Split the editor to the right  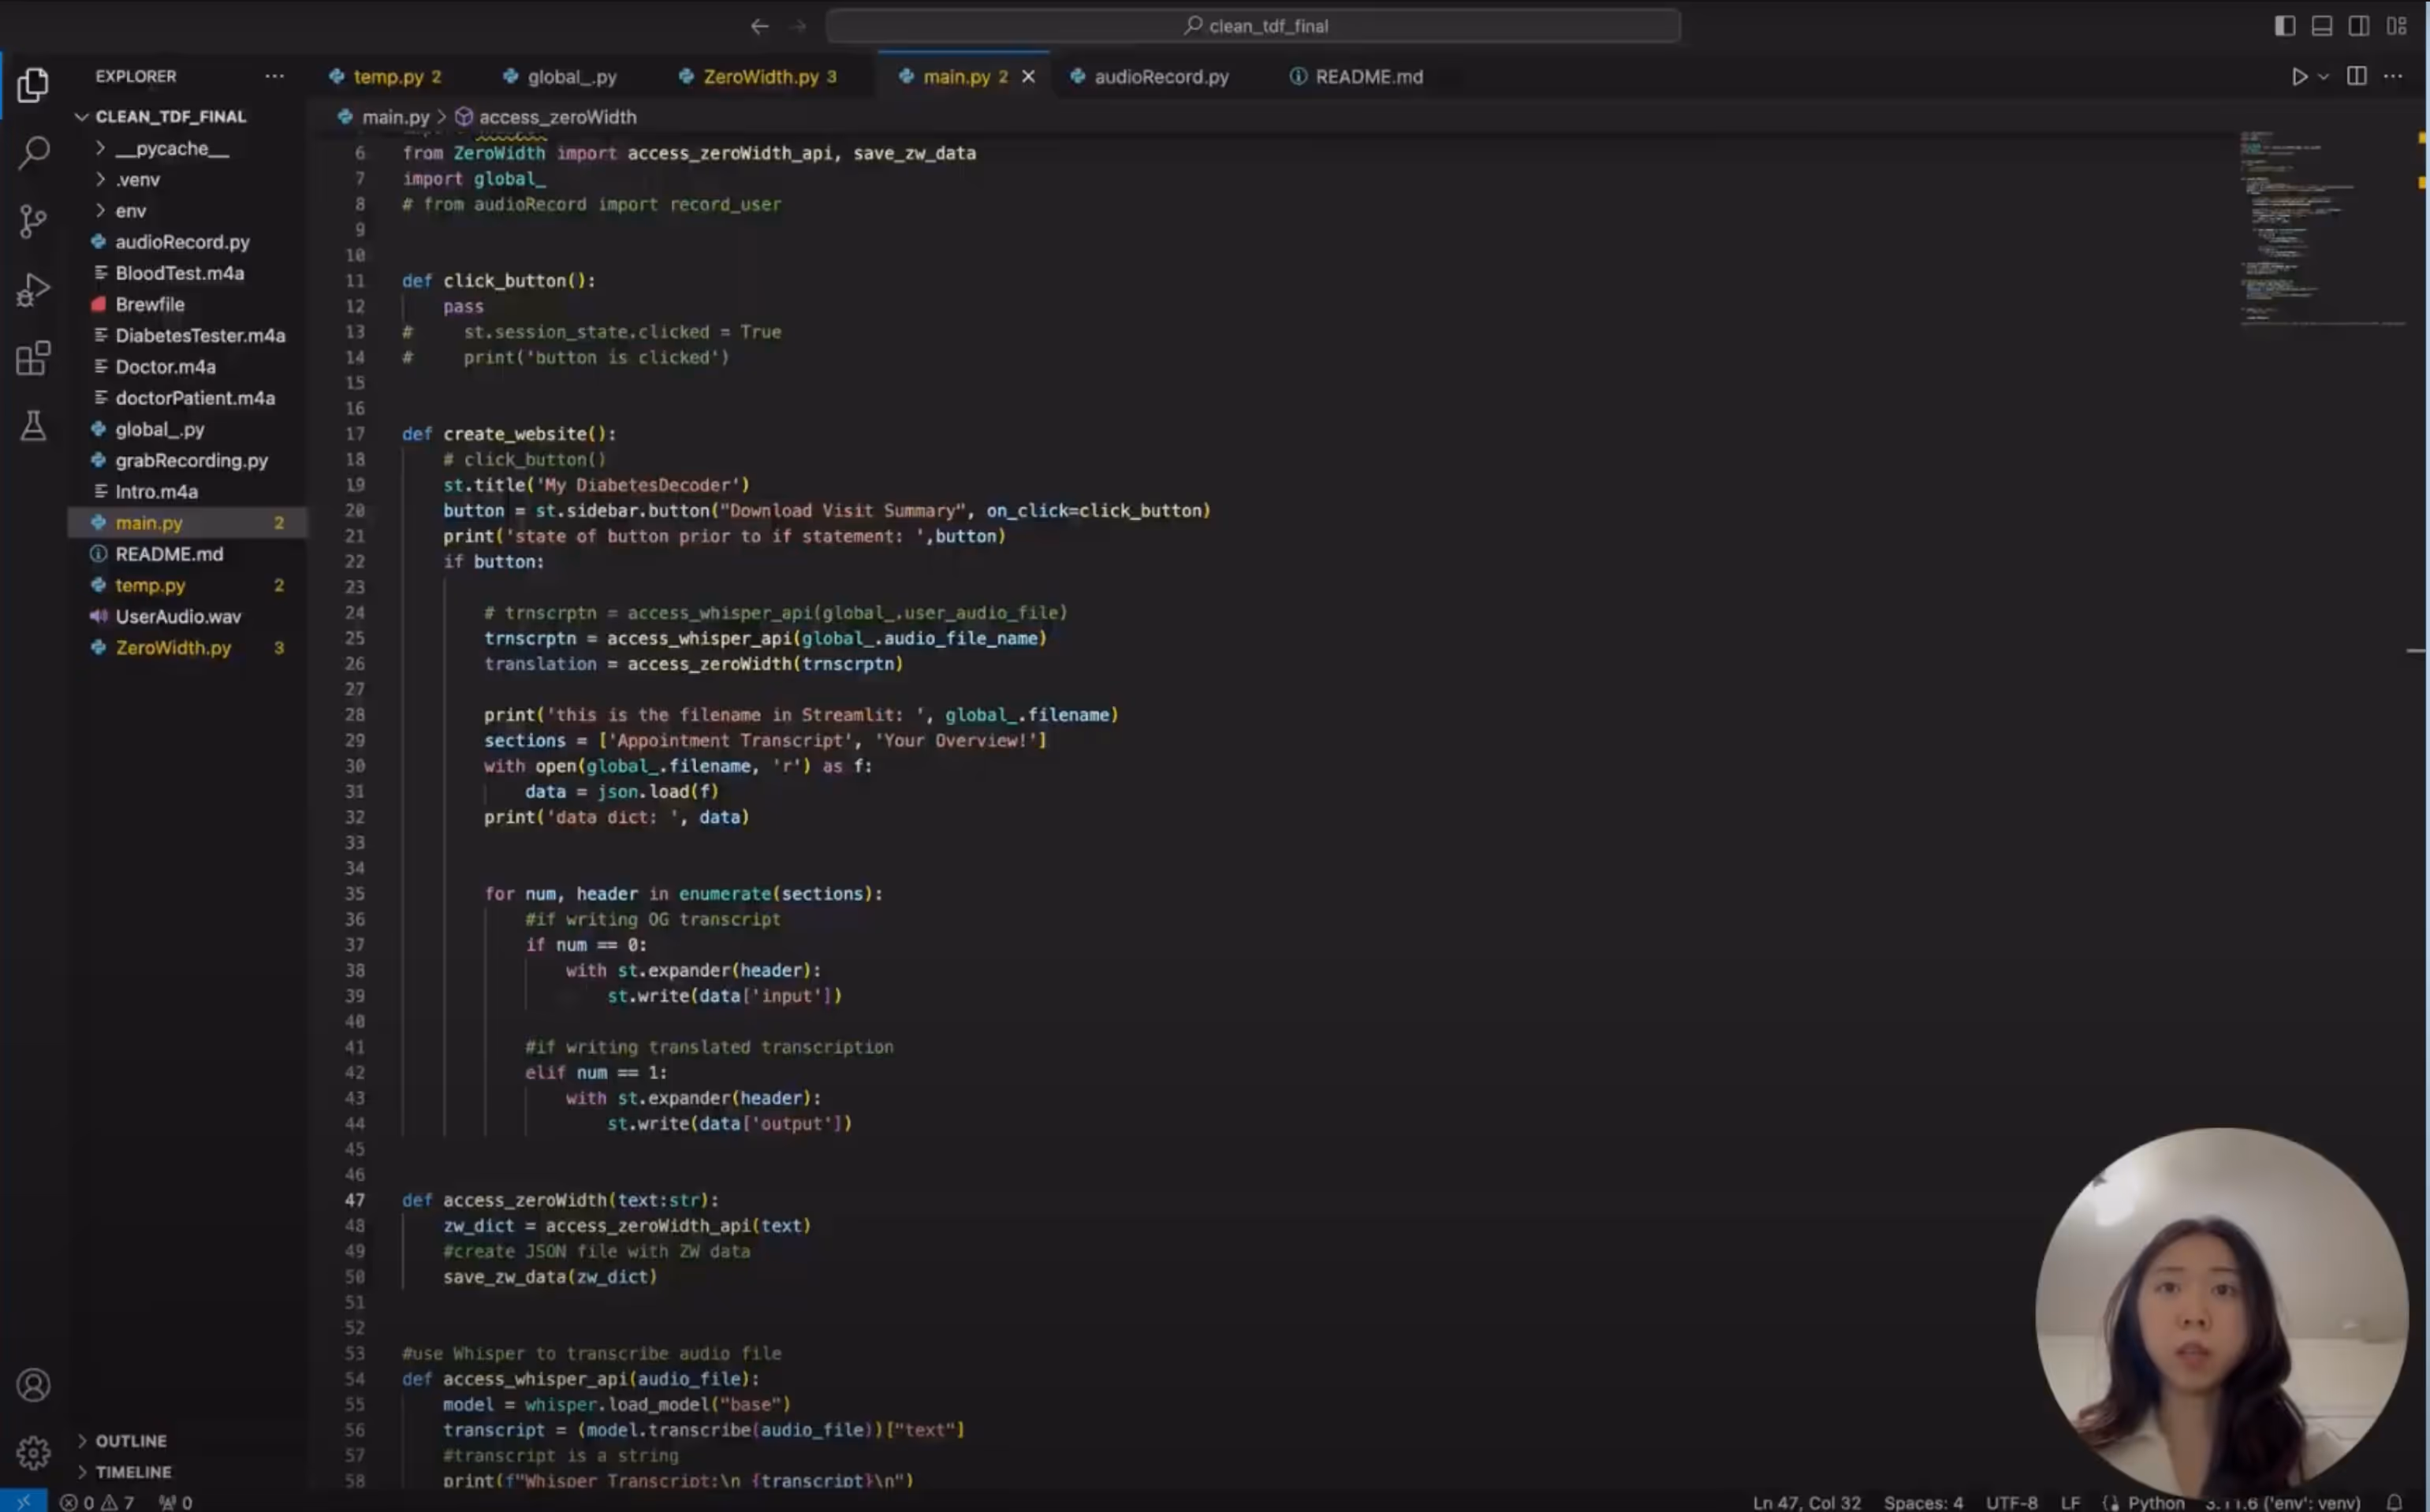2357,77
